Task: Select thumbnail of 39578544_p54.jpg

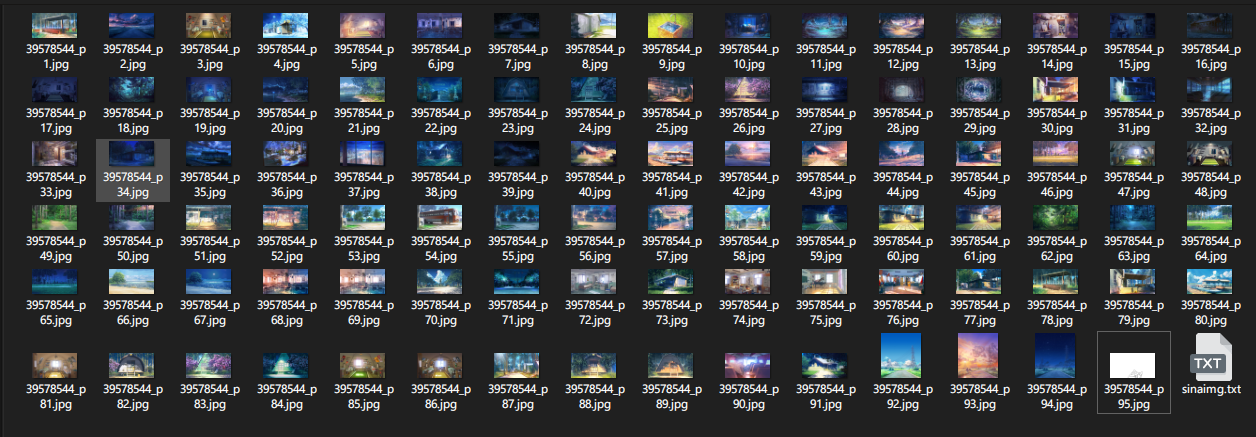Action: (x=441, y=218)
